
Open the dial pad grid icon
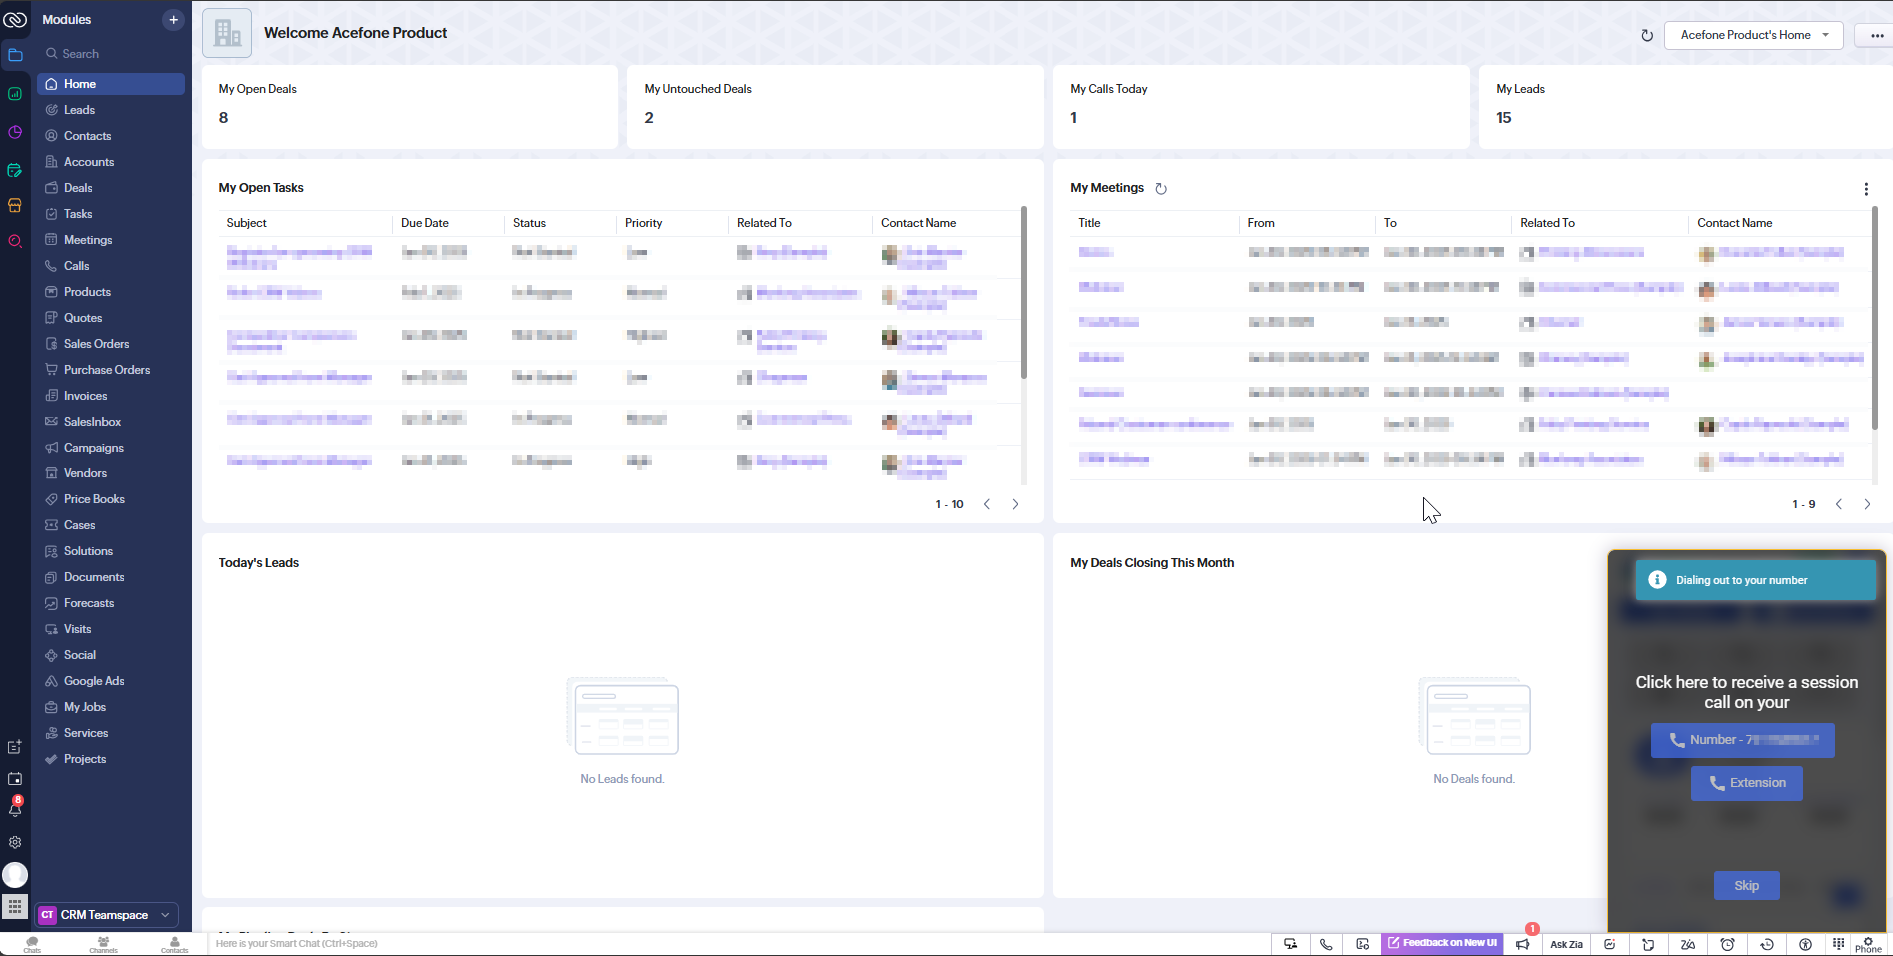[1838, 944]
